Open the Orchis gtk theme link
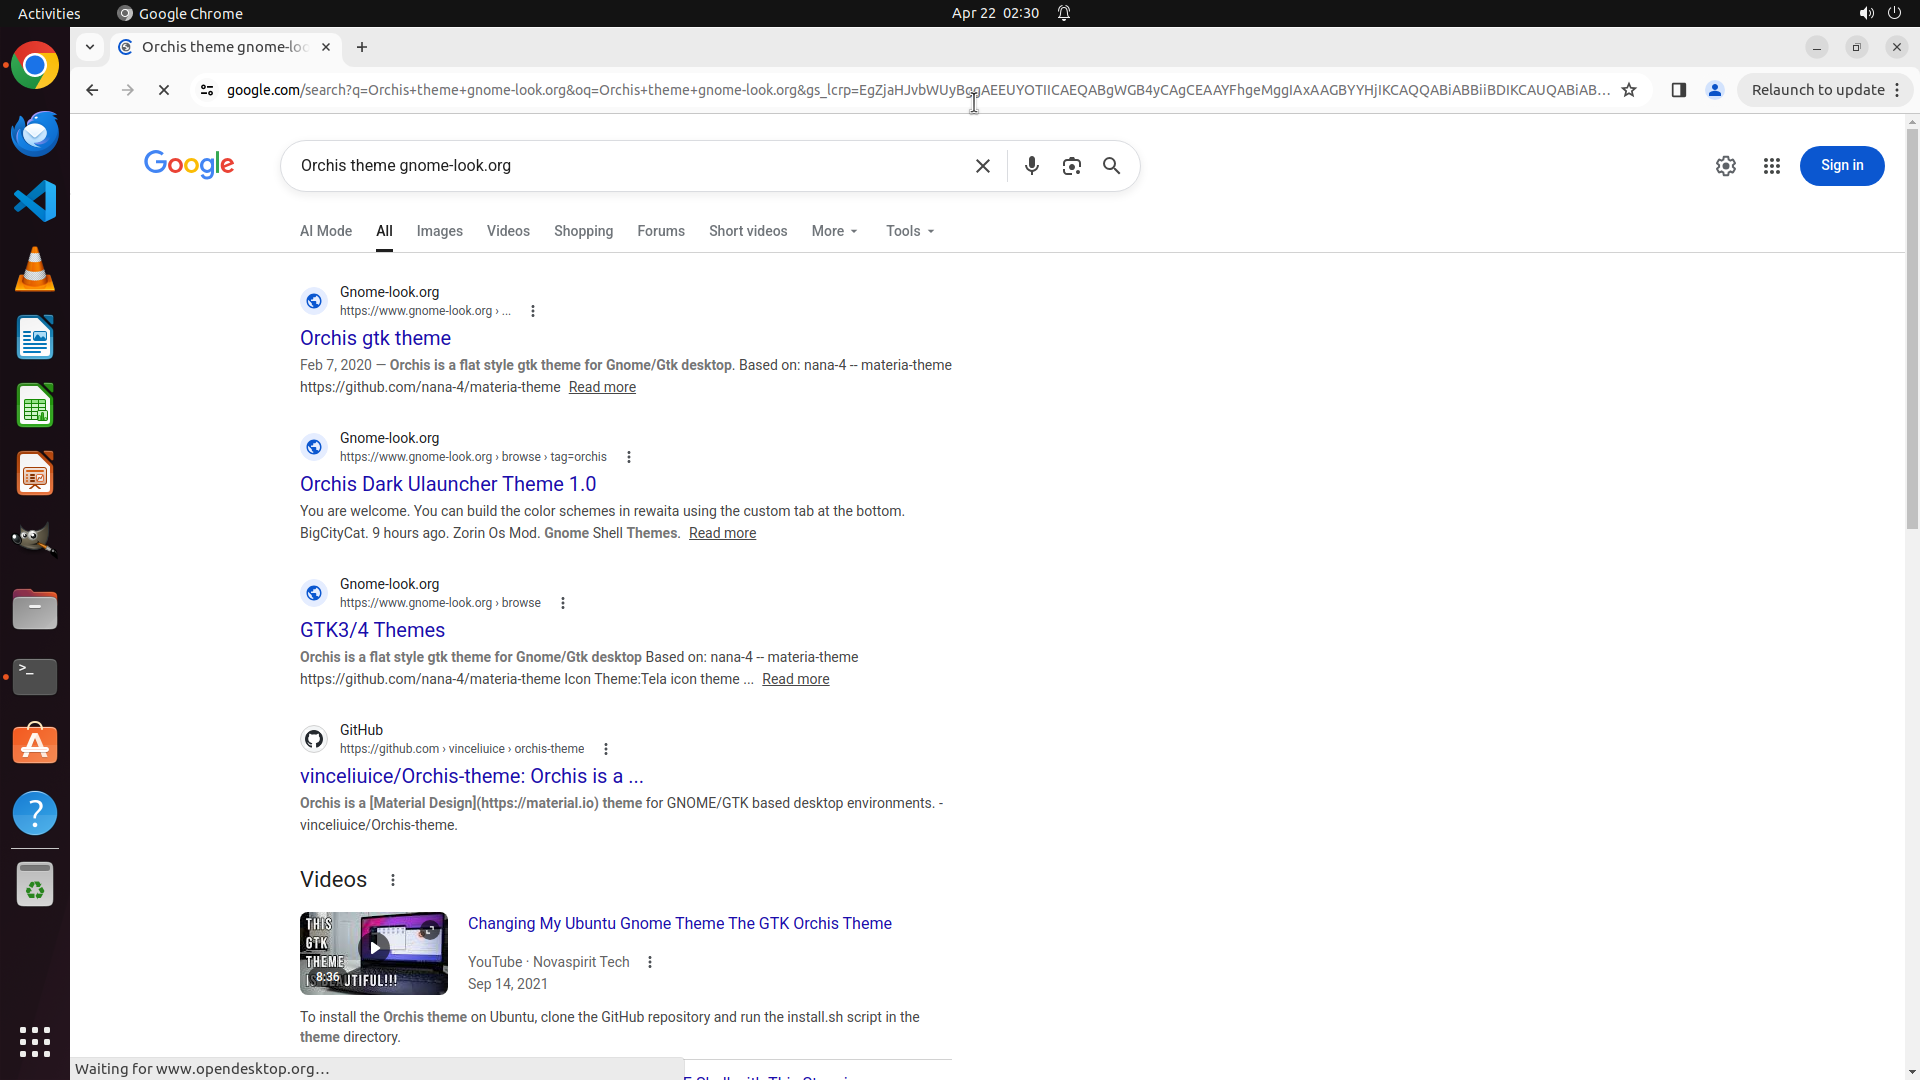 click(375, 338)
